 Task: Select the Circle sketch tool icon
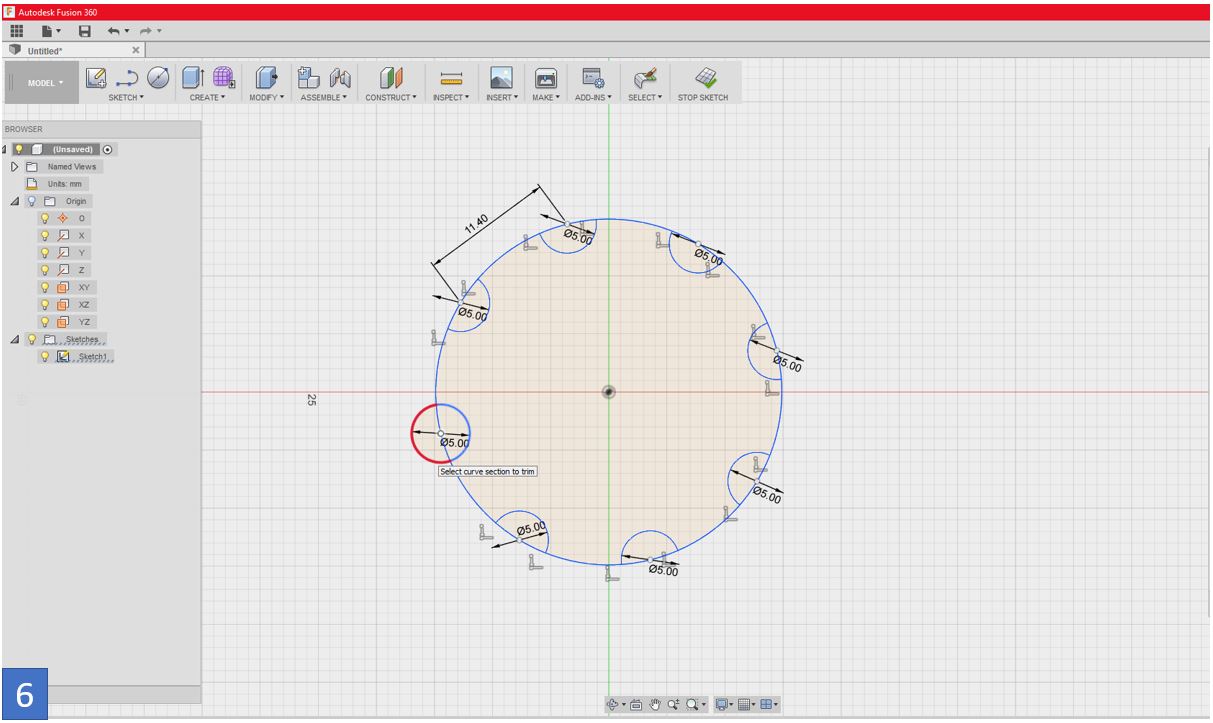(x=158, y=77)
